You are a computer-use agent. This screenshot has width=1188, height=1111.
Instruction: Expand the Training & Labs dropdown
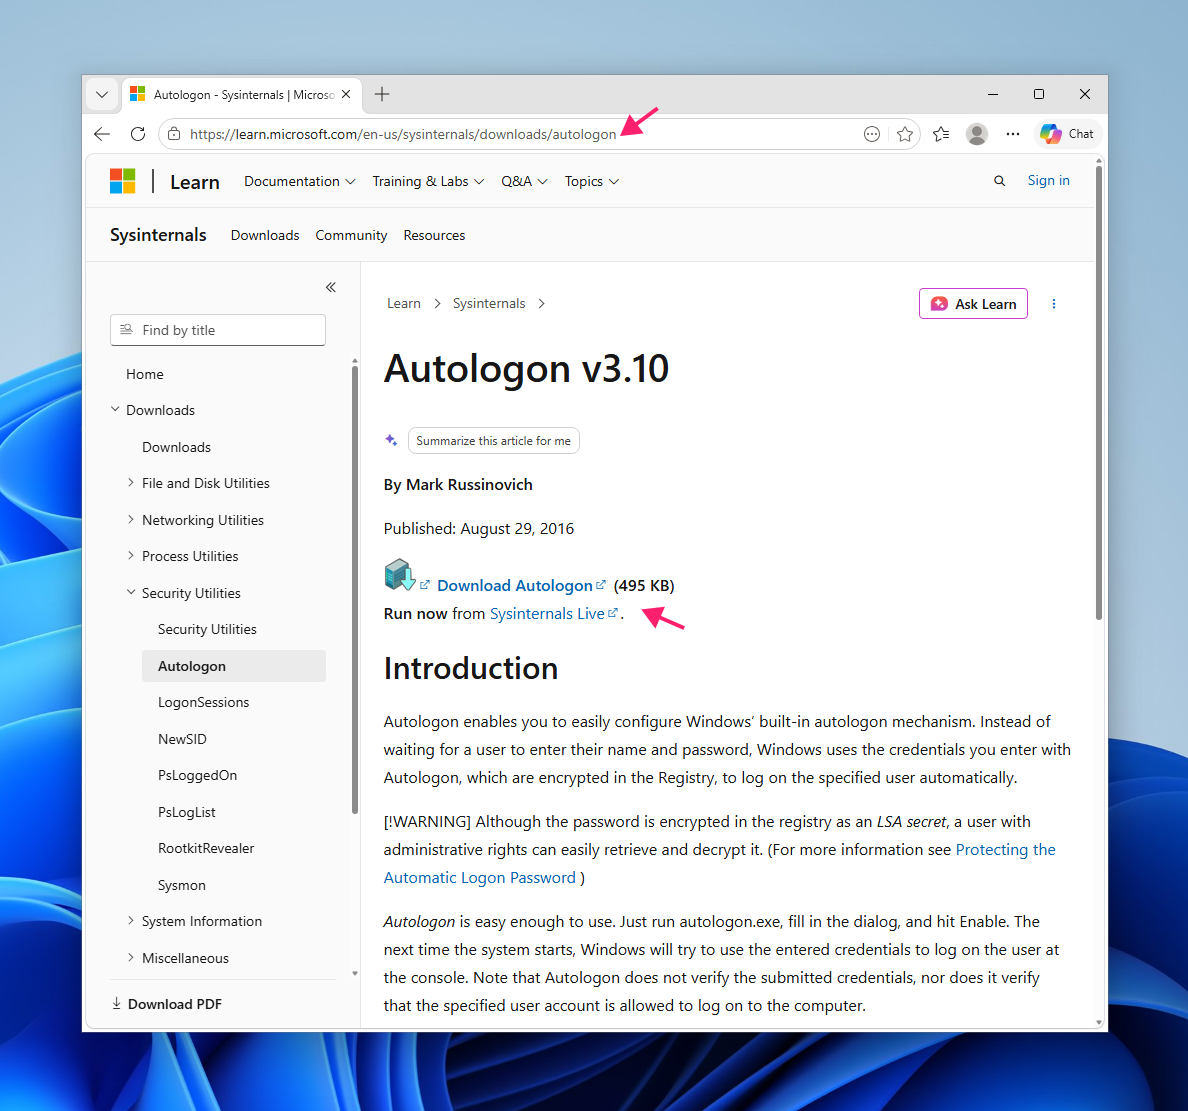[x=428, y=181]
